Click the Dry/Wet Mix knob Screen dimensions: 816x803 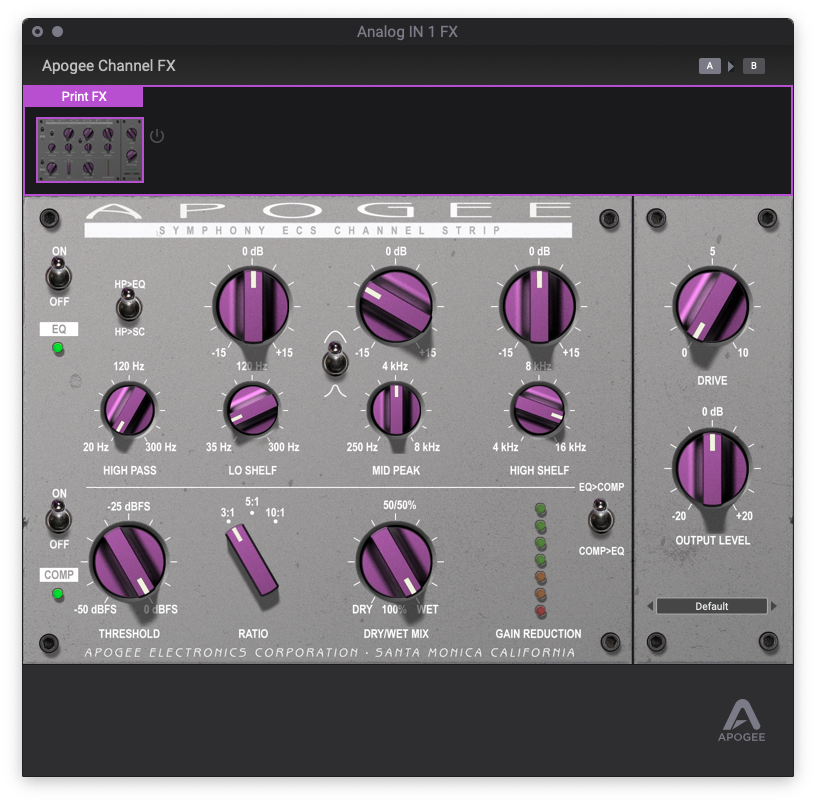[396, 562]
